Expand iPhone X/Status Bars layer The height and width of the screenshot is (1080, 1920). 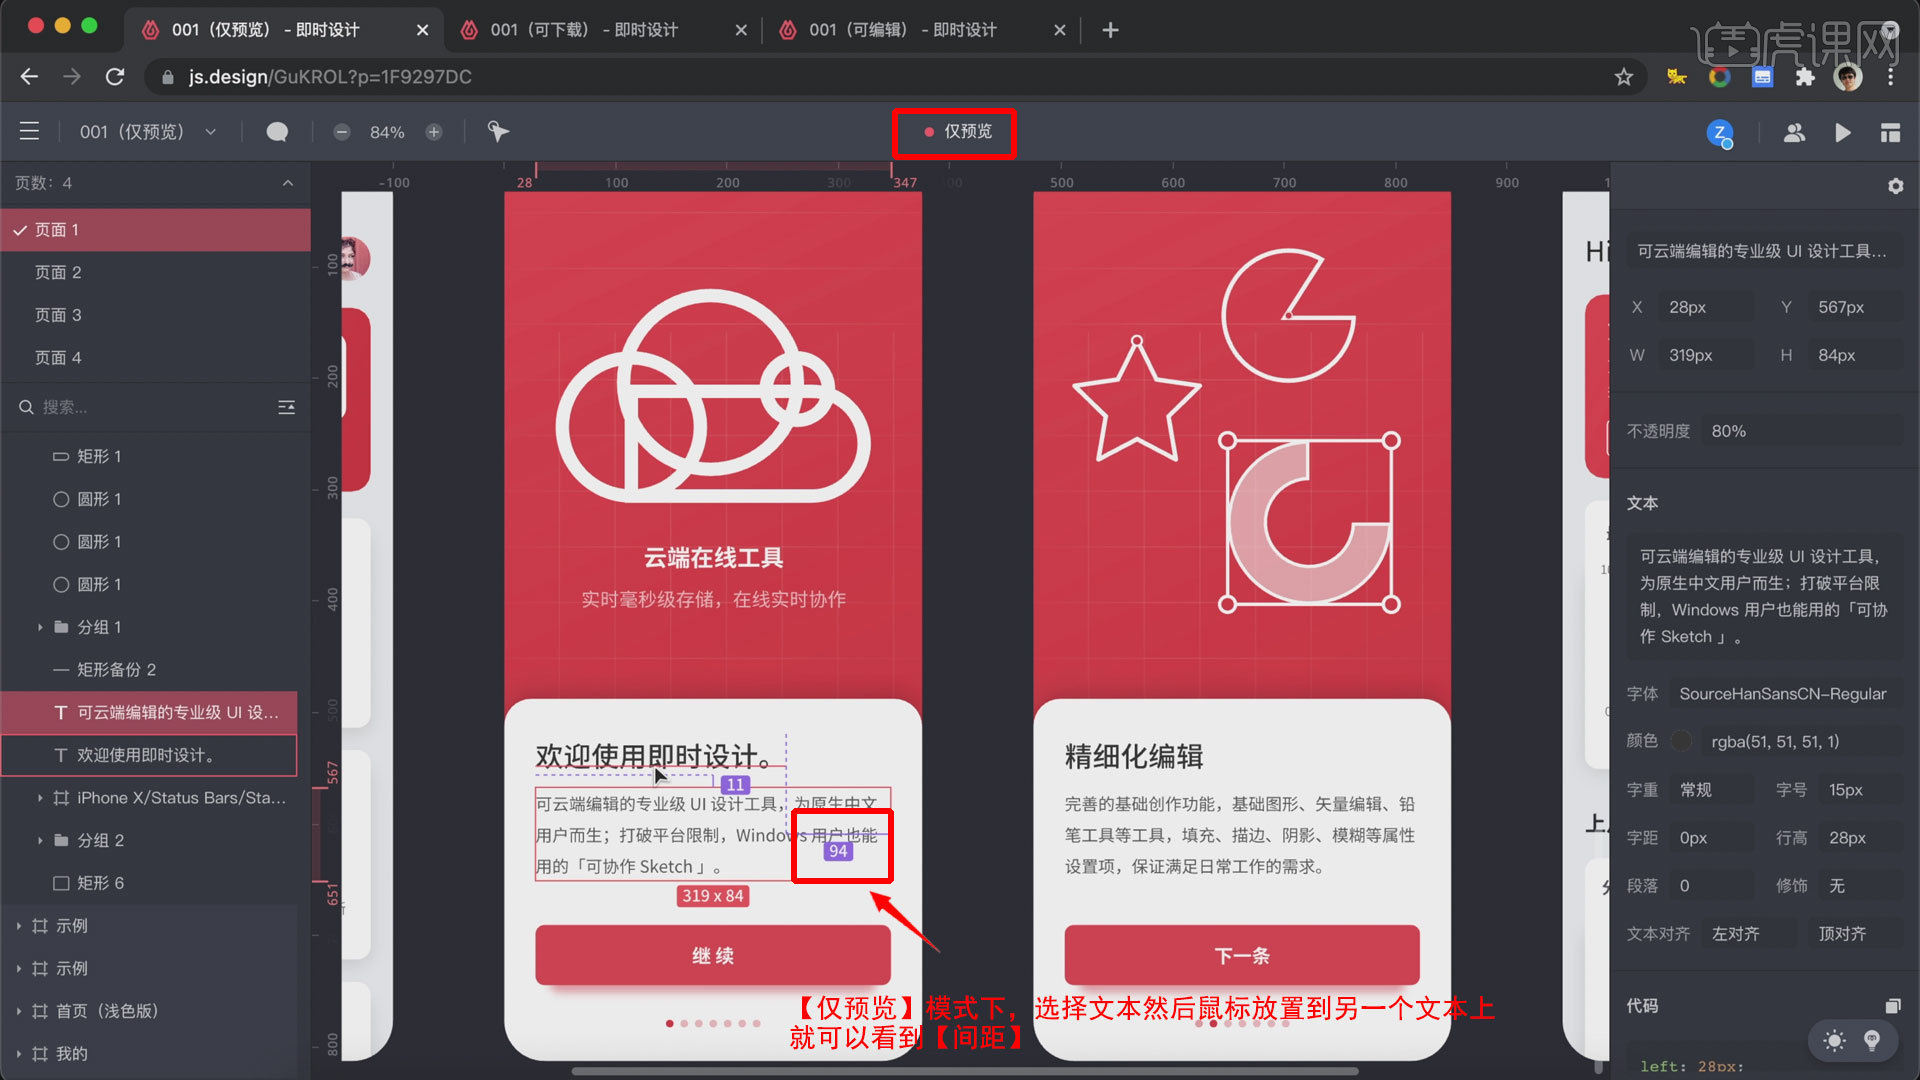[40, 798]
